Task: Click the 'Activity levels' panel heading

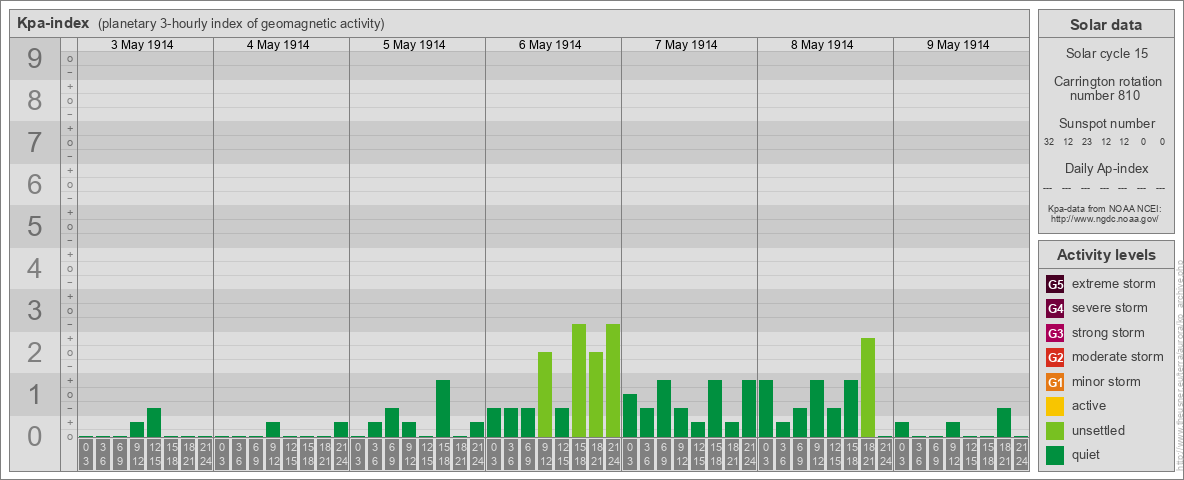Action: pos(1106,255)
